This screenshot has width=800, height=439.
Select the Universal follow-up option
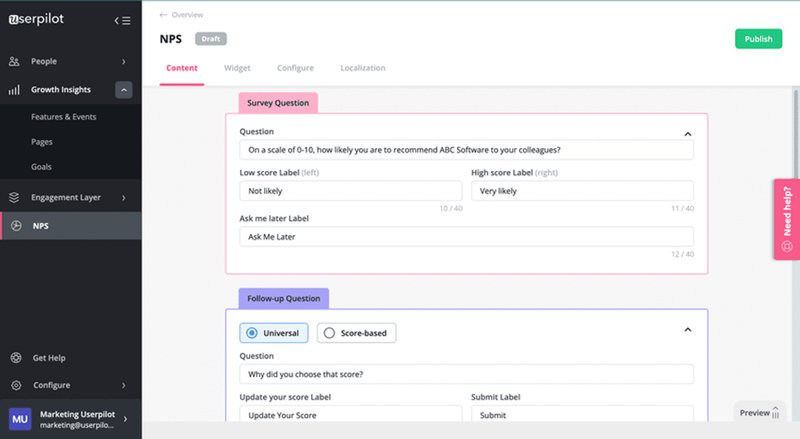[x=274, y=333]
